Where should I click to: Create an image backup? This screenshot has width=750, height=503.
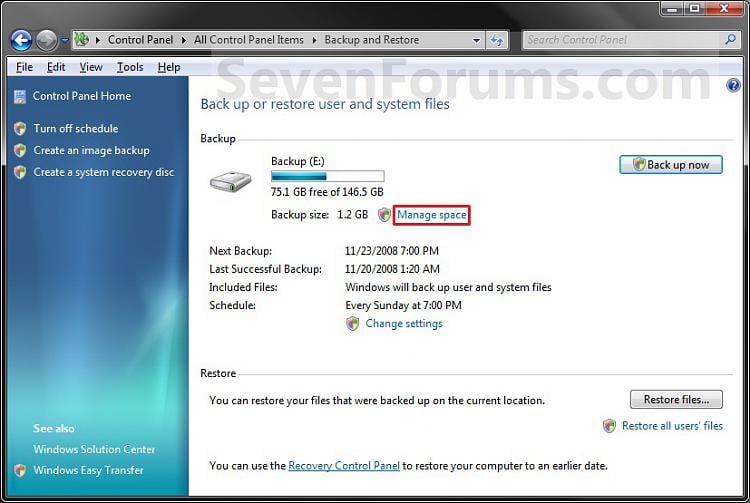click(x=91, y=151)
